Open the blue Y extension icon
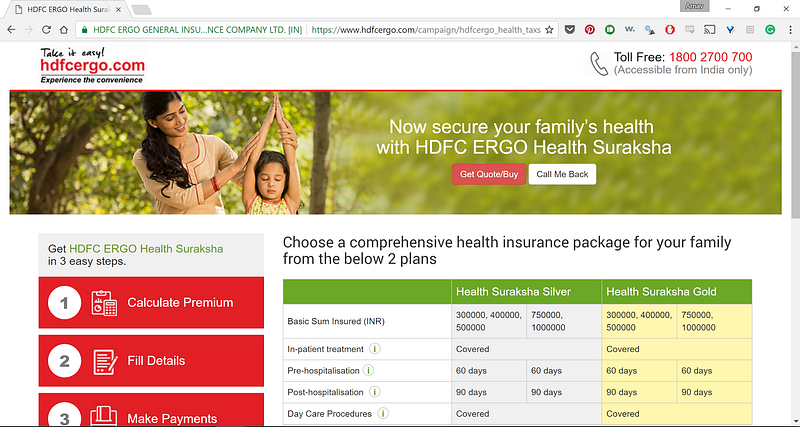The width and height of the screenshot is (800, 427). coord(730,30)
